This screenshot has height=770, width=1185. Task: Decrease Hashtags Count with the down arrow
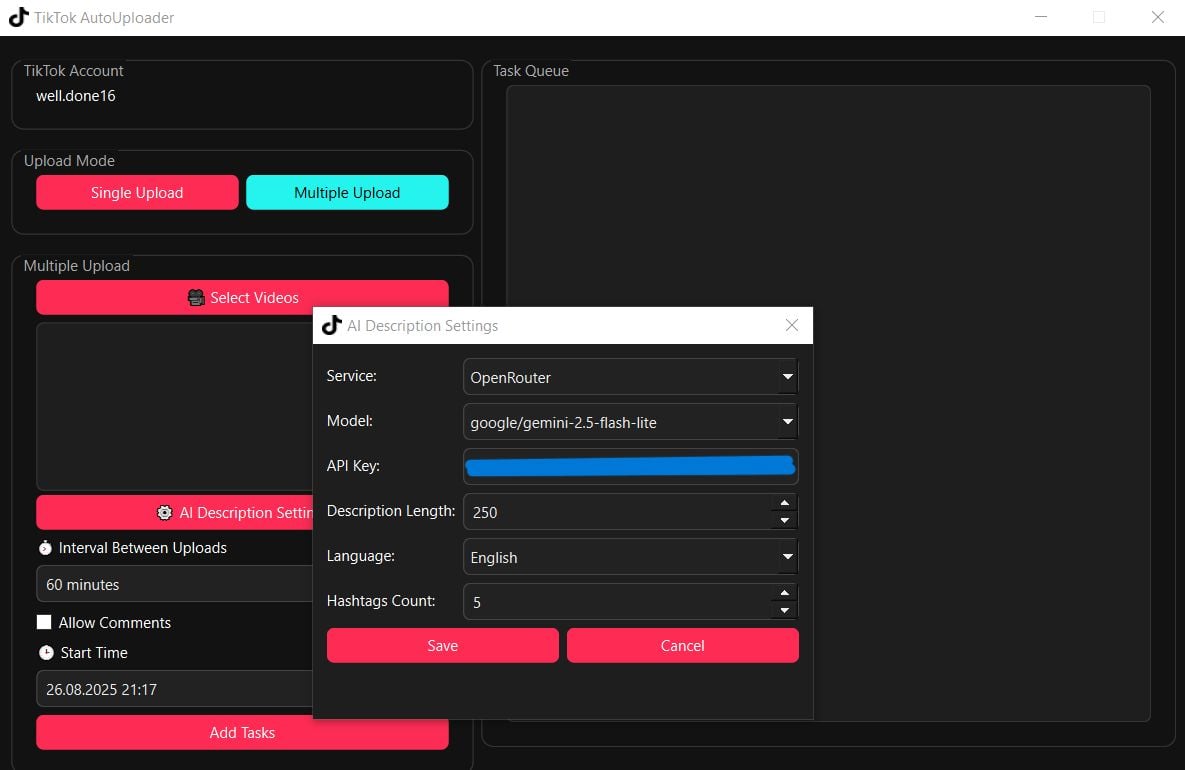tap(785, 610)
